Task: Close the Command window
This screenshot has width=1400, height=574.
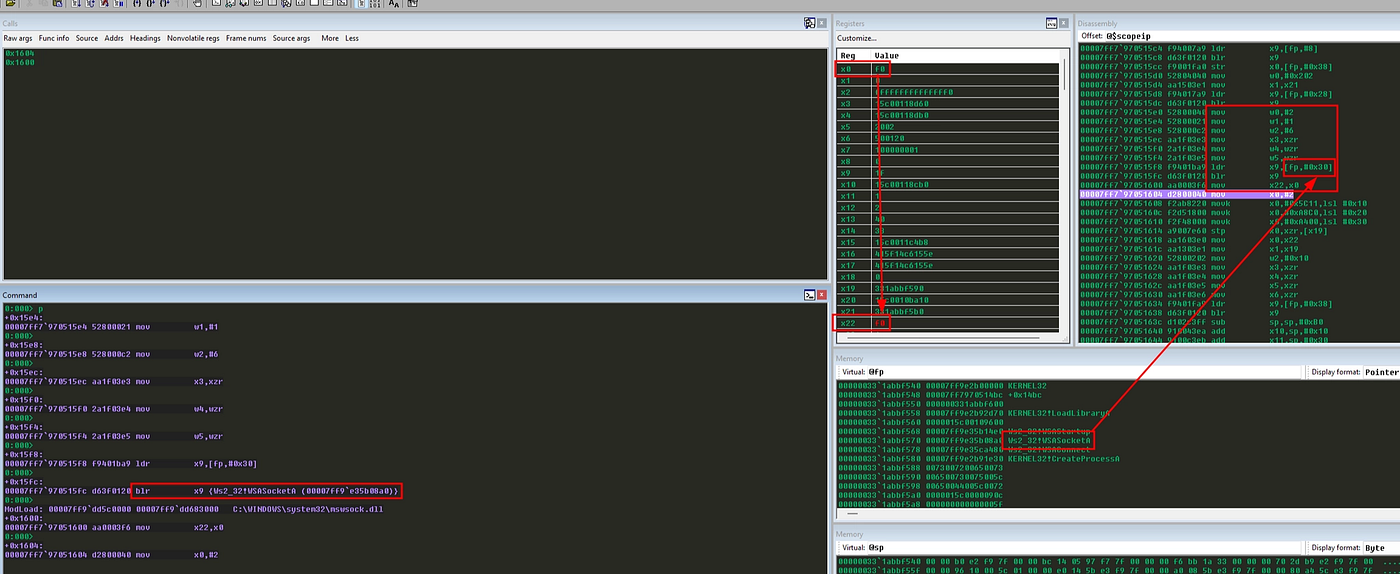Action: point(822,295)
